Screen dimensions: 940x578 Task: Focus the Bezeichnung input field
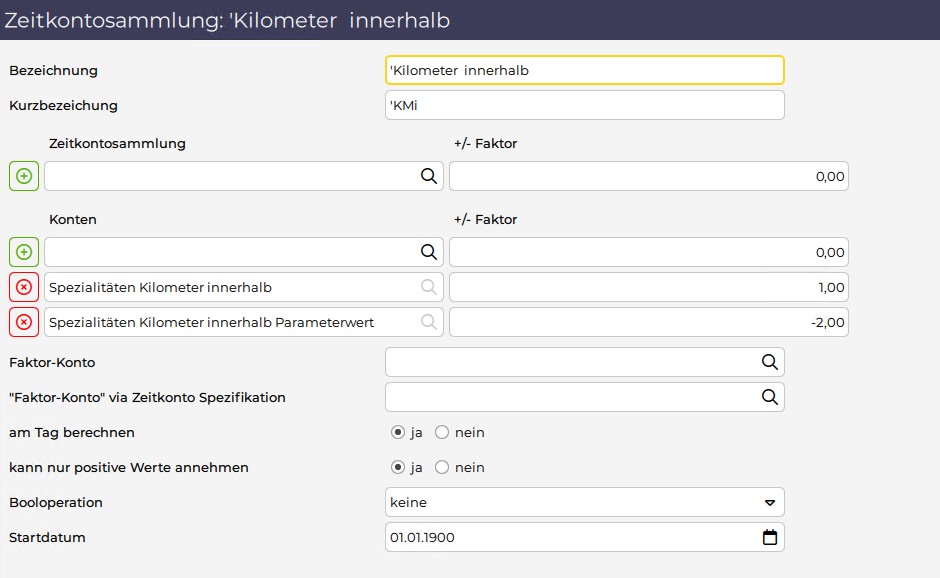point(585,70)
